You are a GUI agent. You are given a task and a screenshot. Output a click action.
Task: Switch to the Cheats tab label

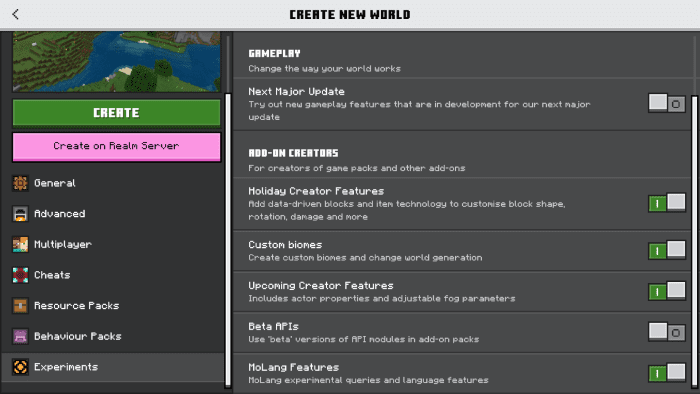point(52,275)
